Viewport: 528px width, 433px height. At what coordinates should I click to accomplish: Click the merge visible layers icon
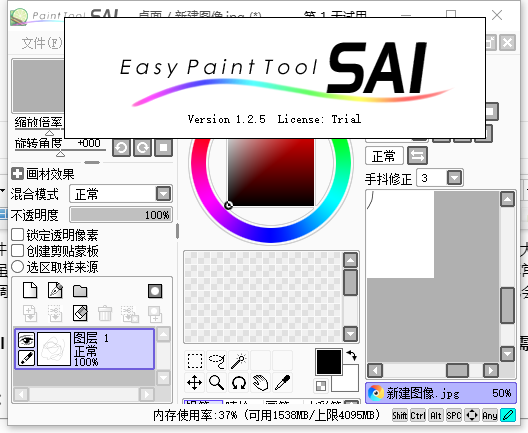[130, 314]
